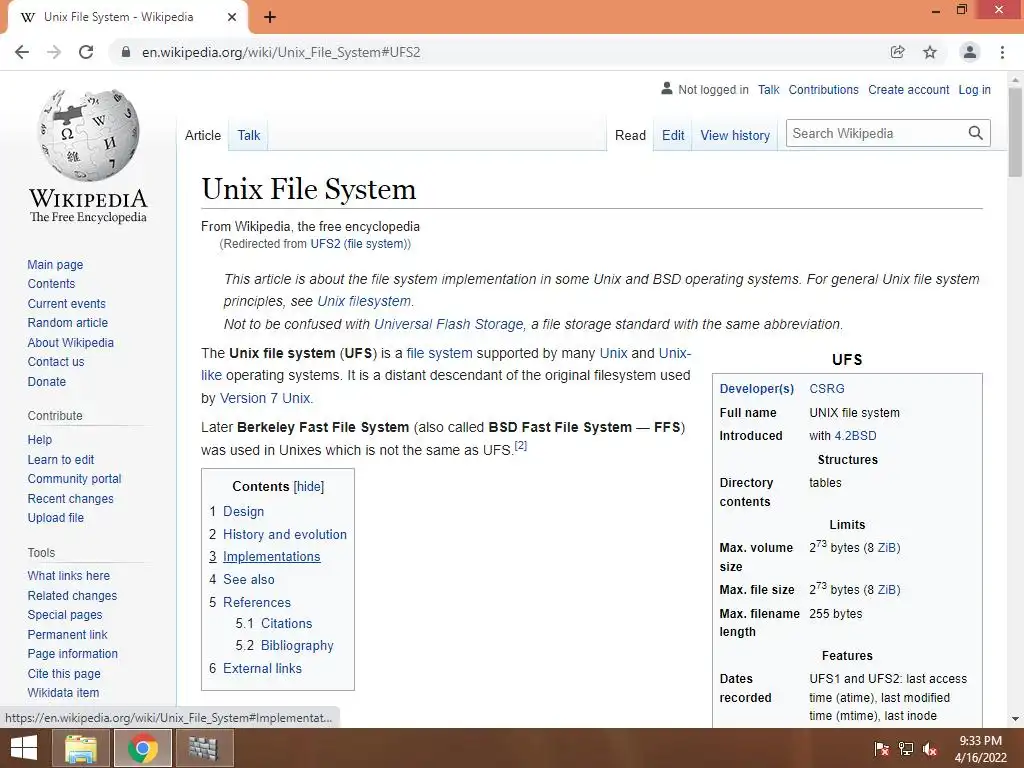Open user Talk link at top
The width and height of the screenshot is (1024, 768).
click(x=769, y=89)
